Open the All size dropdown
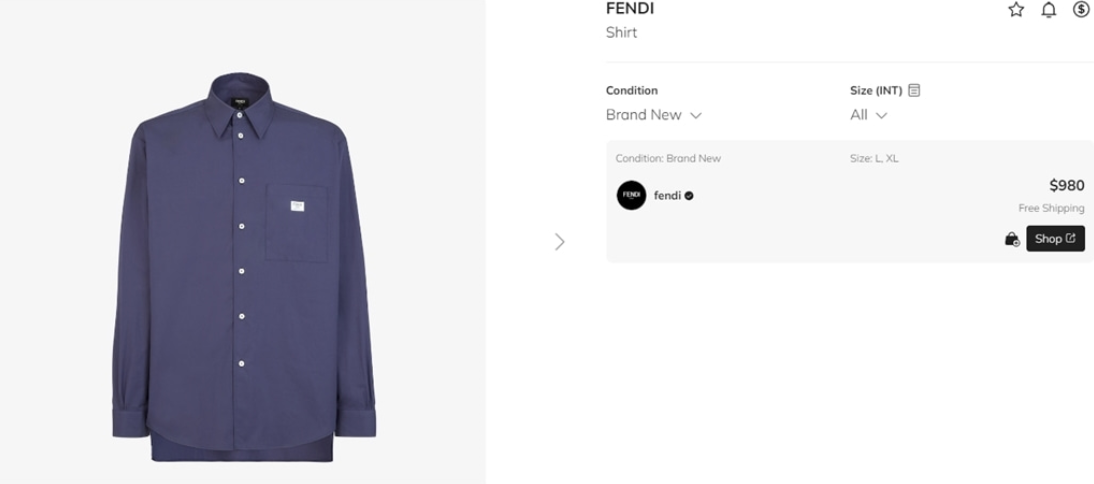The height and width of the screenshot is (484, 1094). 868,115
